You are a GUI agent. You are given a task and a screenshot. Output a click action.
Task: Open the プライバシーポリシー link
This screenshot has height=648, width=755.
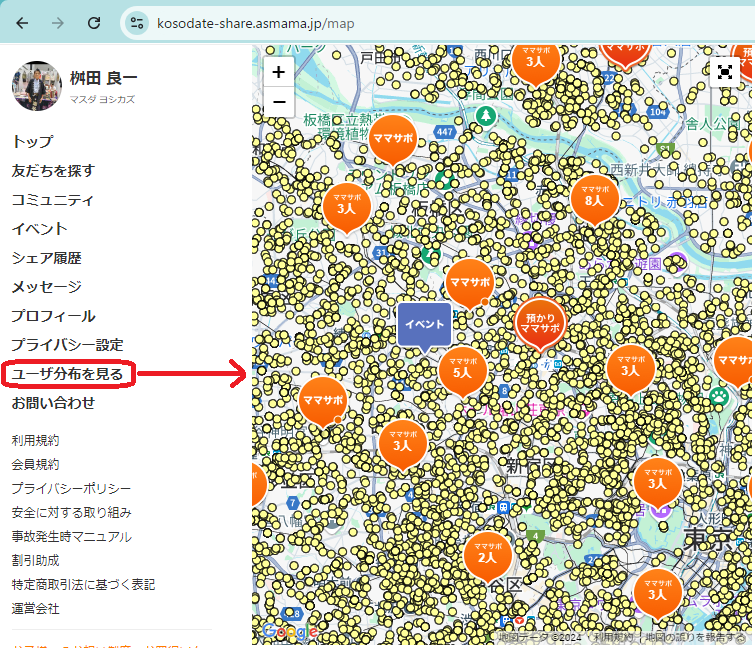(x=71, y=488)
